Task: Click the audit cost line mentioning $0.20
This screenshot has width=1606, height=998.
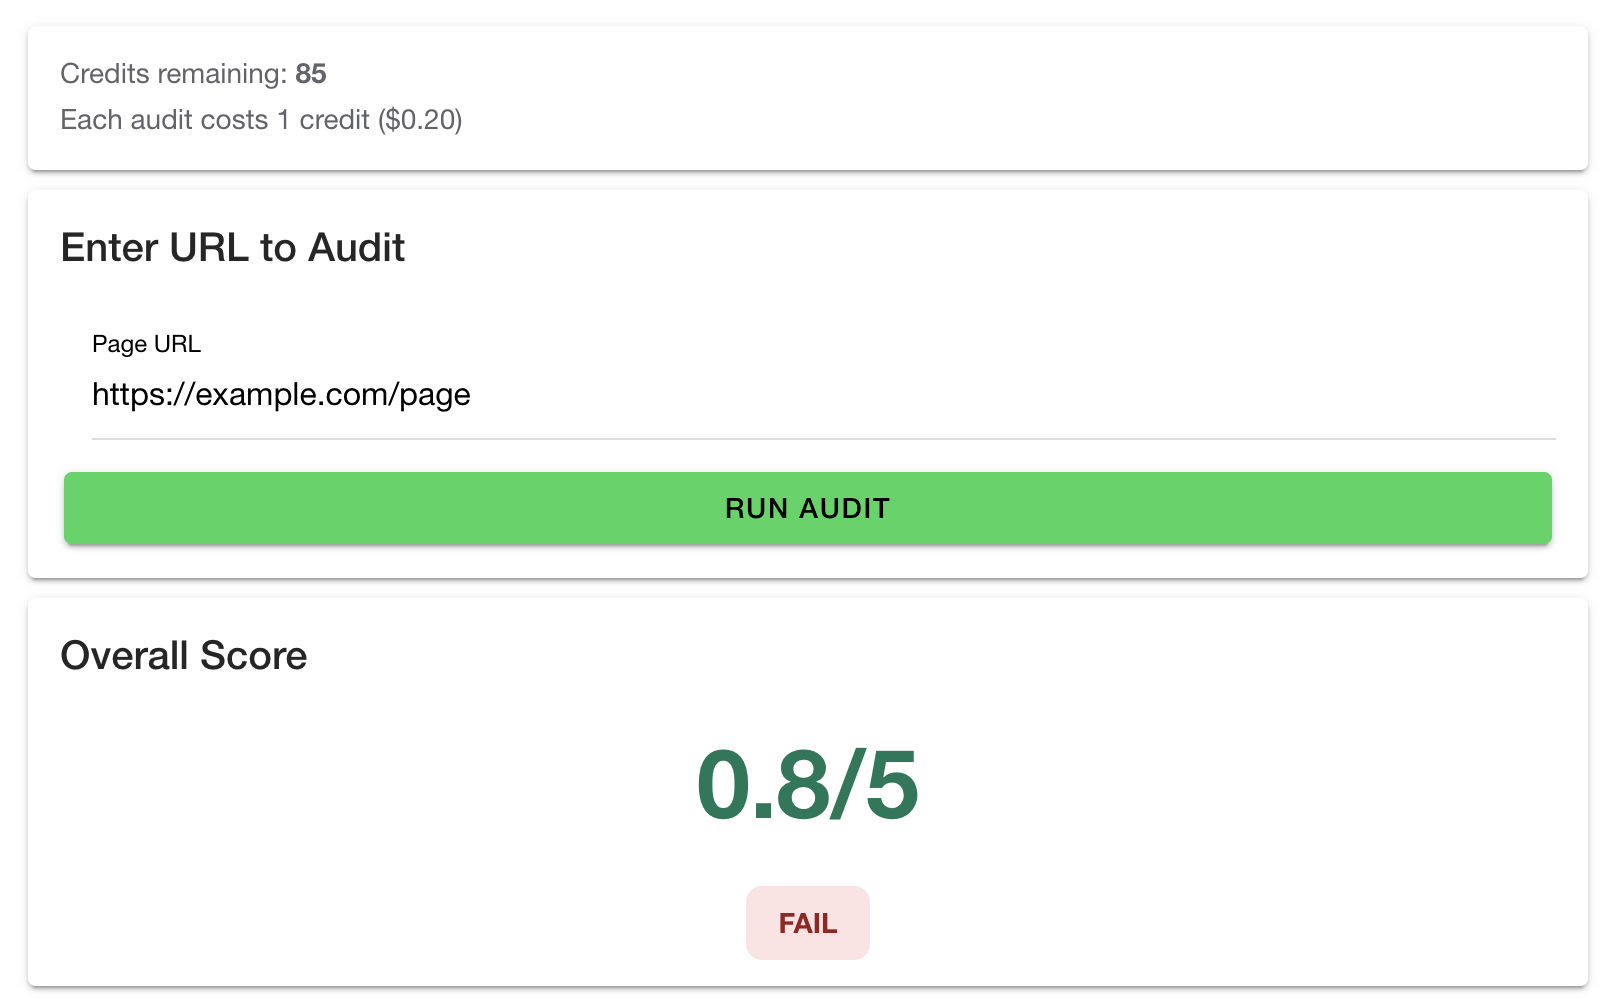Action: point(261,120)
